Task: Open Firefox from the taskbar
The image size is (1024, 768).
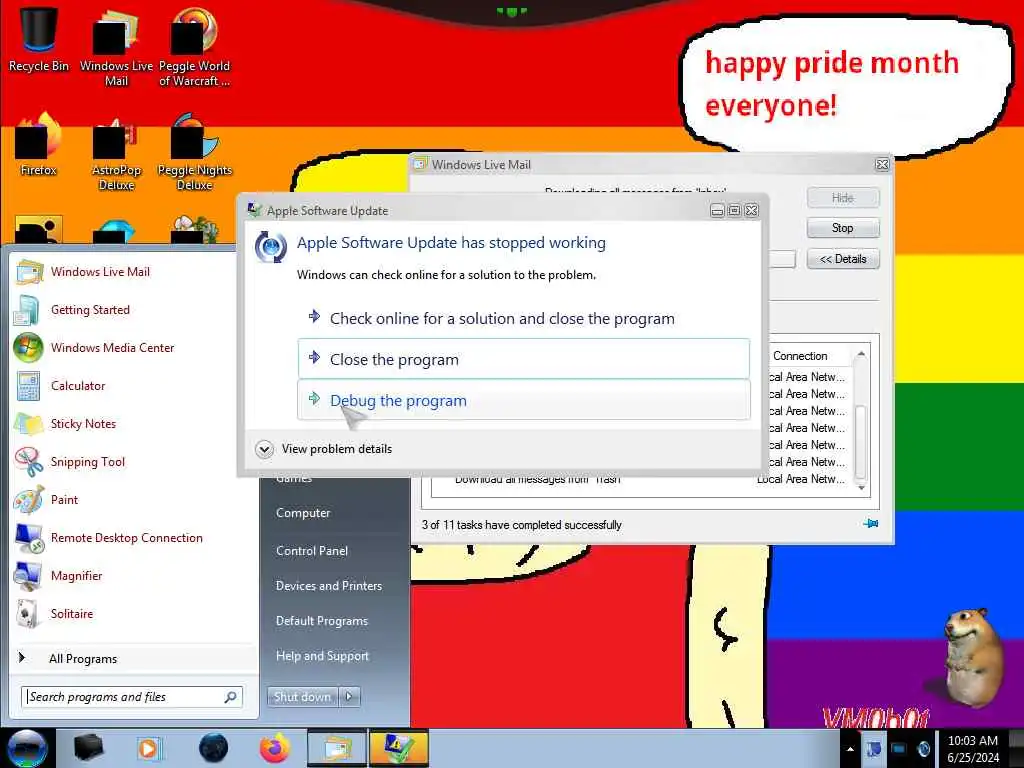Action: 275,748
